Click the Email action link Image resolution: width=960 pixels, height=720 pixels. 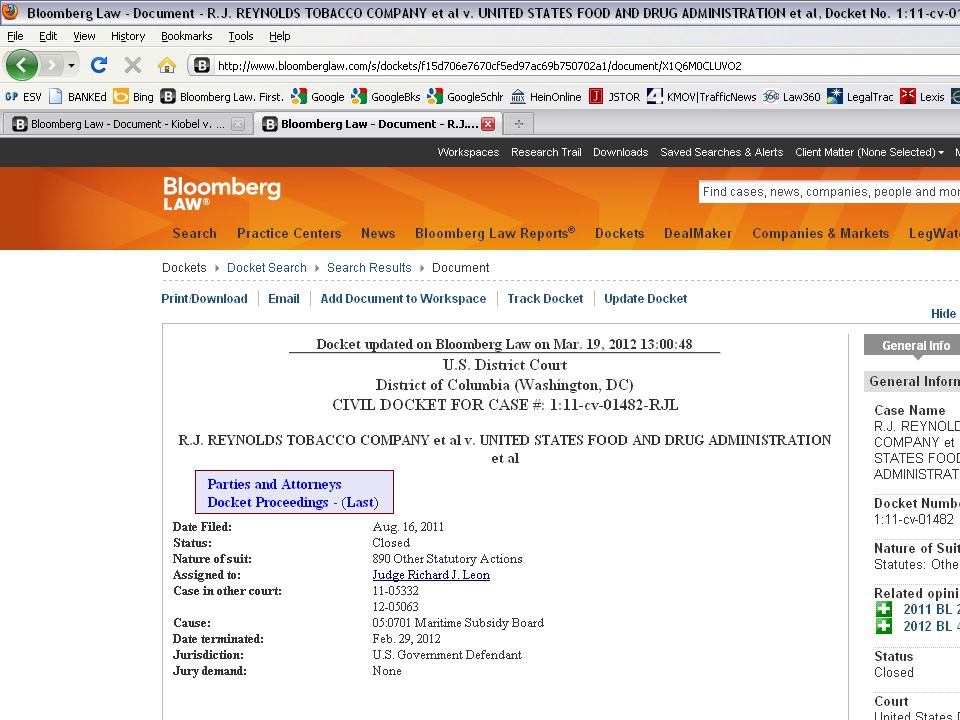pyautogui.click(x=284, y=299)
